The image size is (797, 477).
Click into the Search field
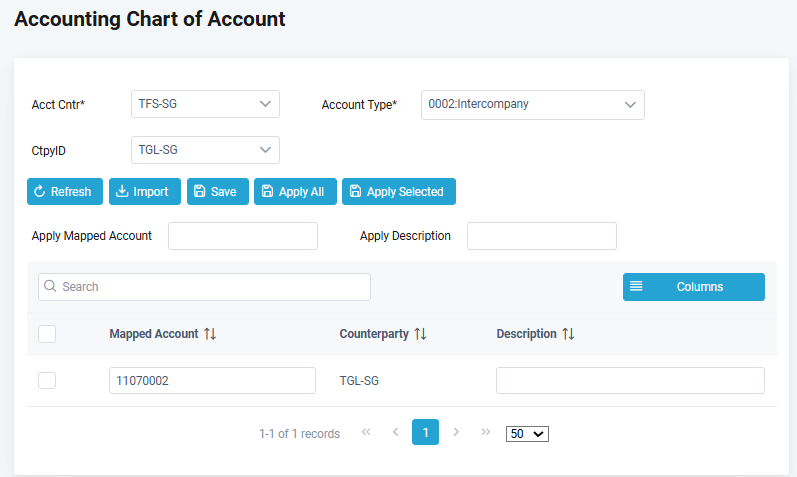[x=204, y=287]
